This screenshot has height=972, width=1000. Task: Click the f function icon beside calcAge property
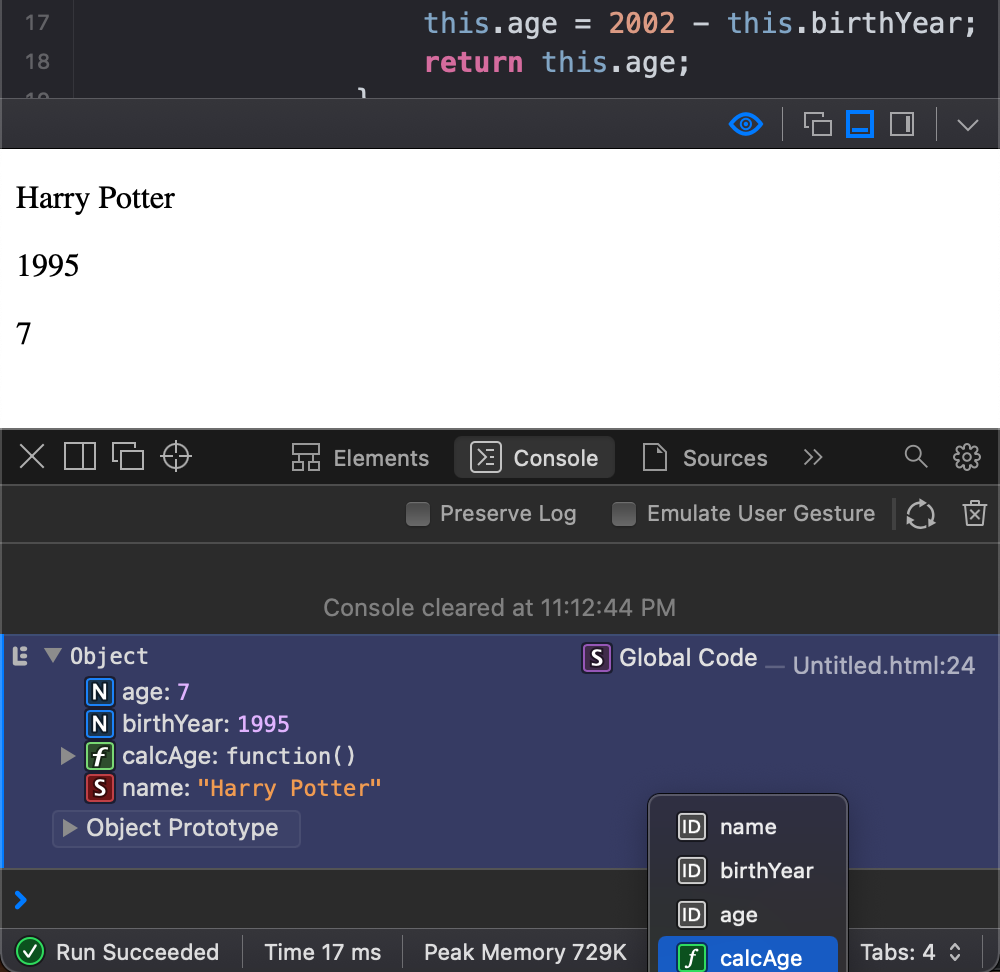99,756
